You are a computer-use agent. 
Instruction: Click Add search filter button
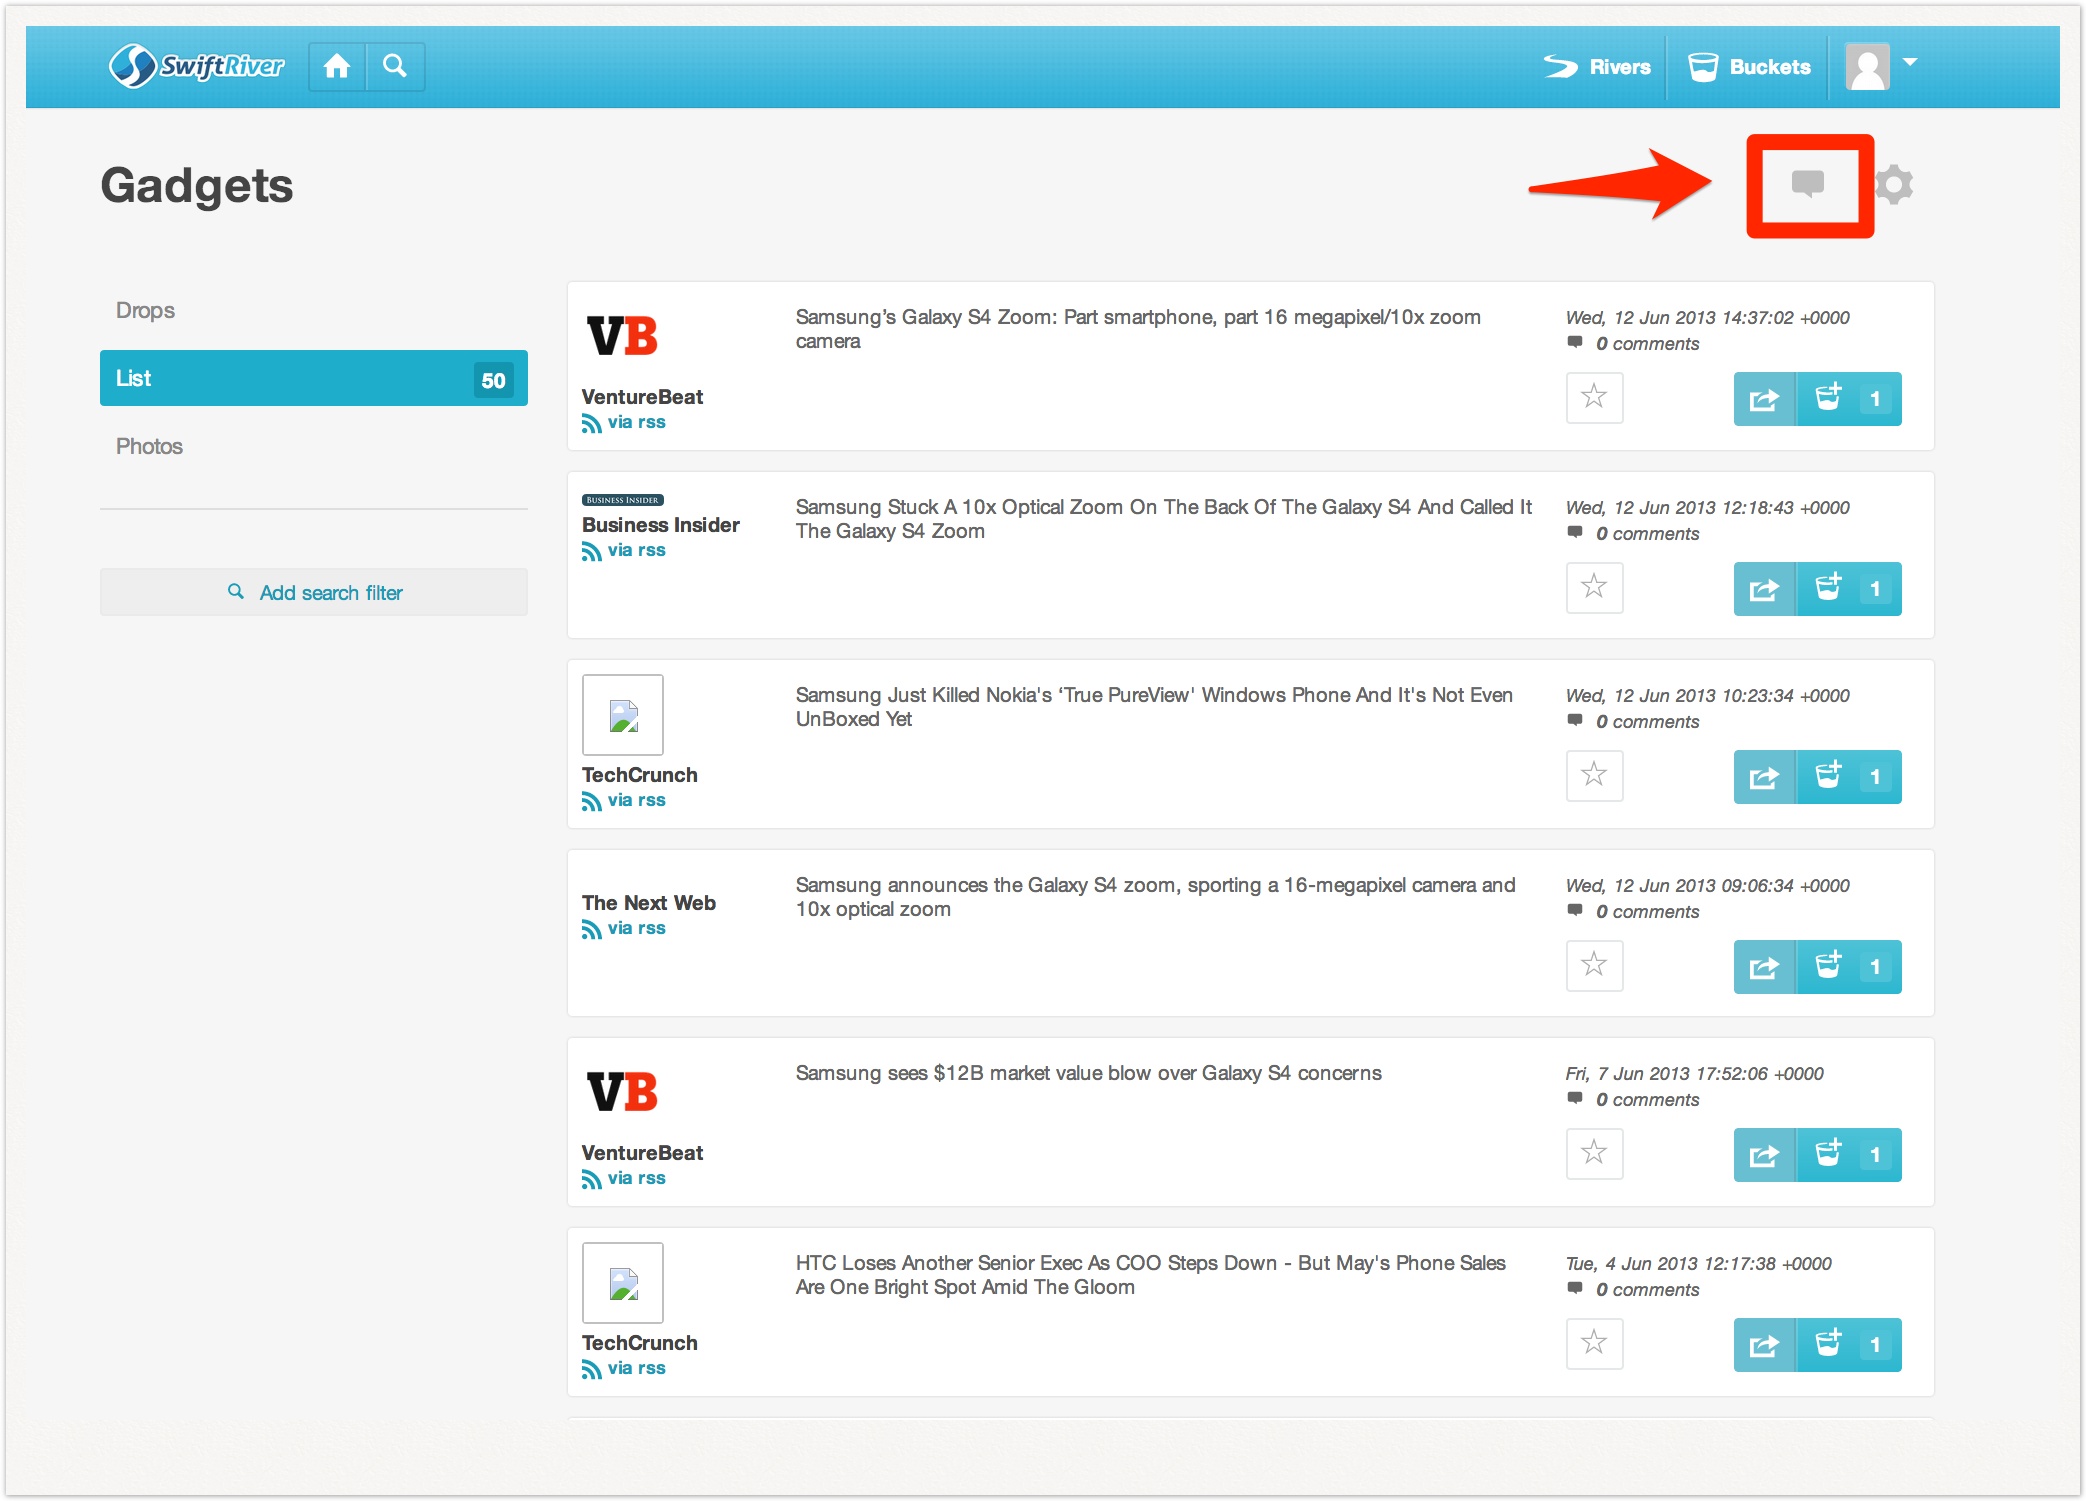coord(314,592)
